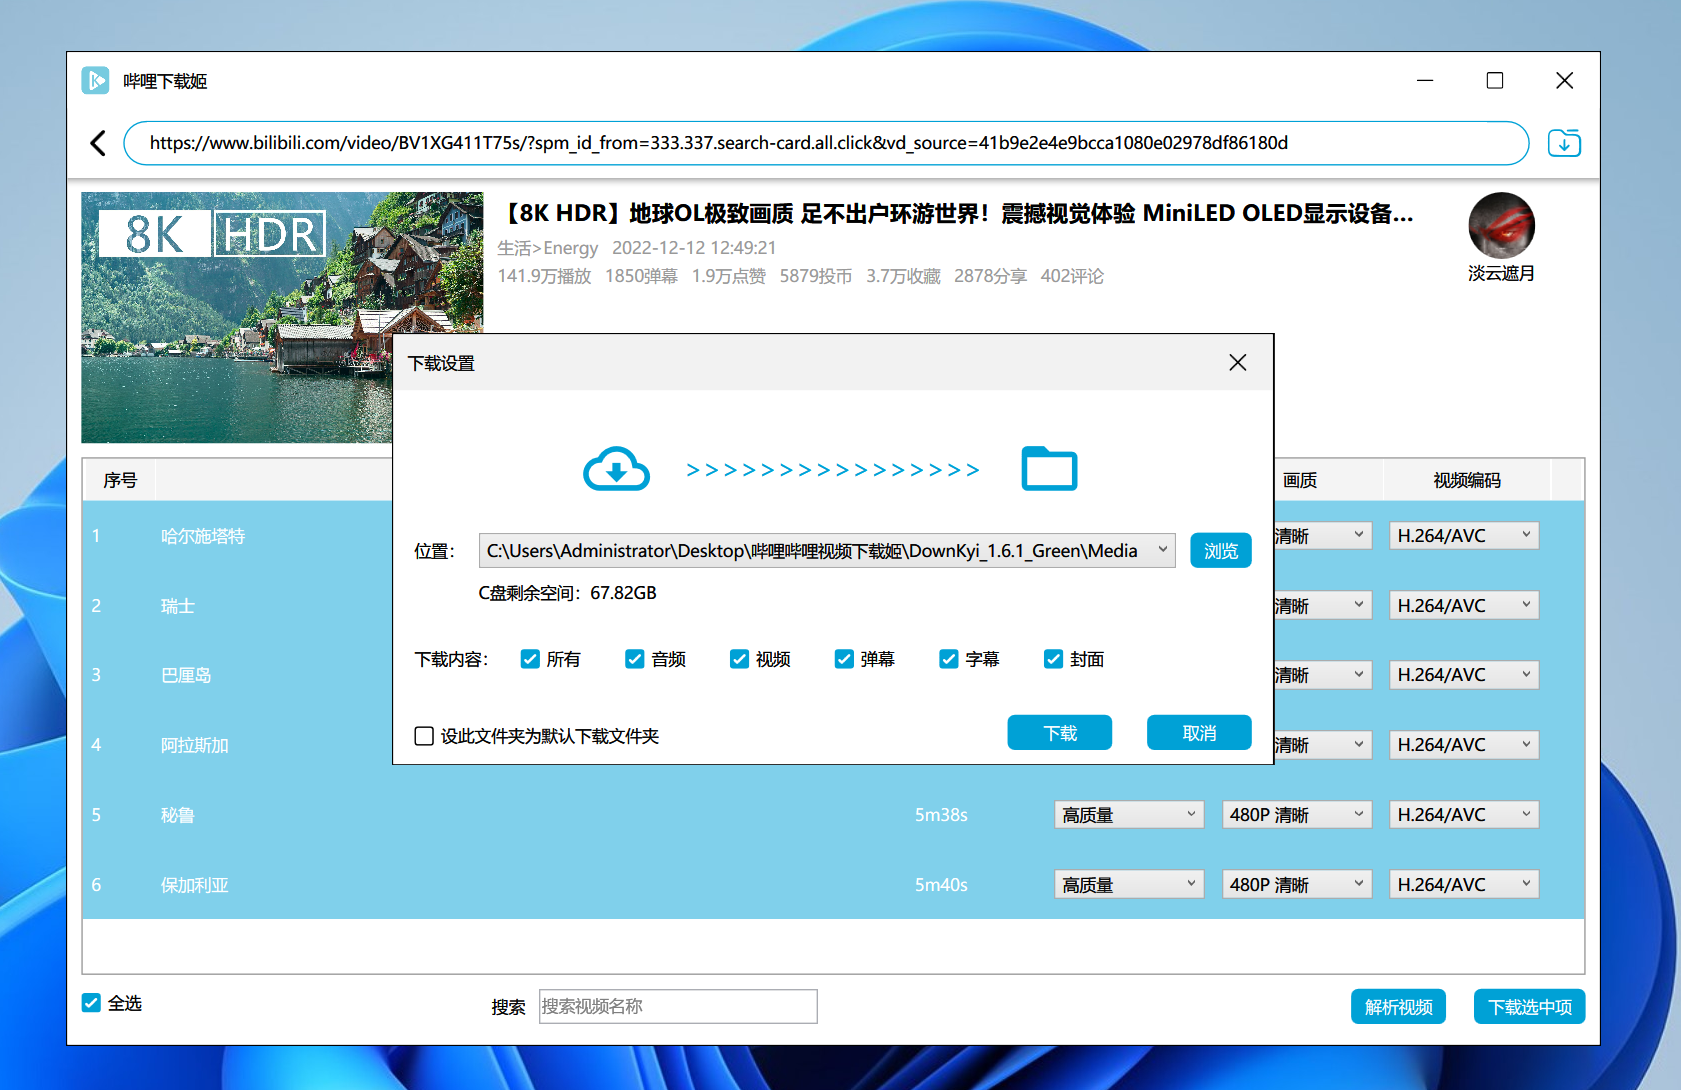1681x1090 pixels.
Task: Open video codec dropdown for 秘鲁 row
Action: click(x=1463, y=815)
